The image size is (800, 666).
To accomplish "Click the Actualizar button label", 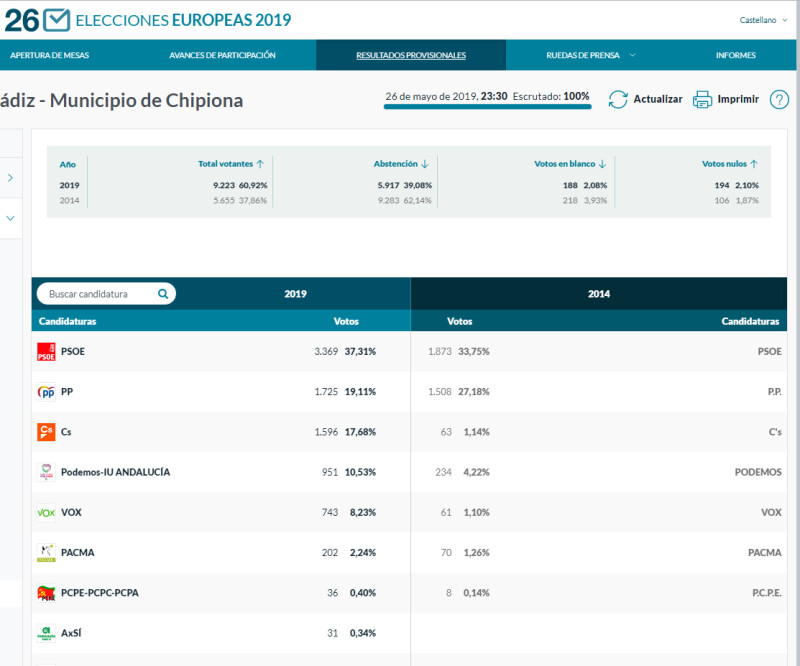I will point(658,99).
